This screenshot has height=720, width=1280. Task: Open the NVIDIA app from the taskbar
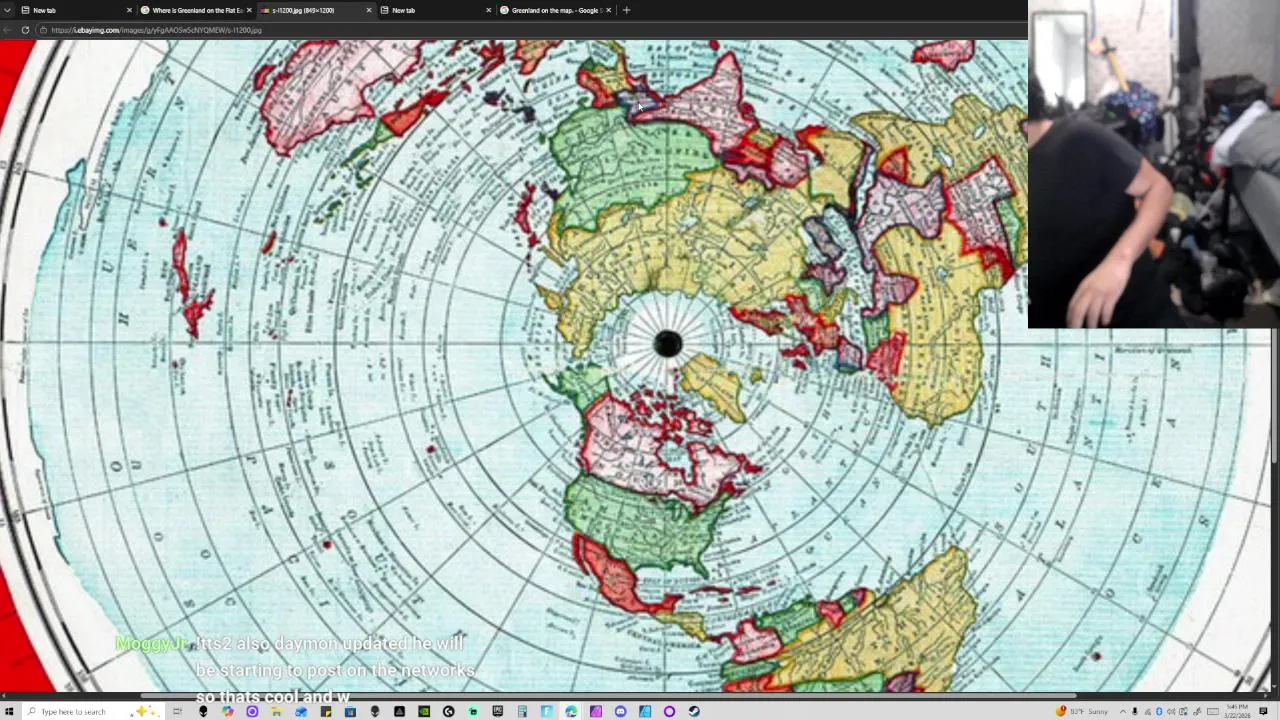[x=423, y=711]
